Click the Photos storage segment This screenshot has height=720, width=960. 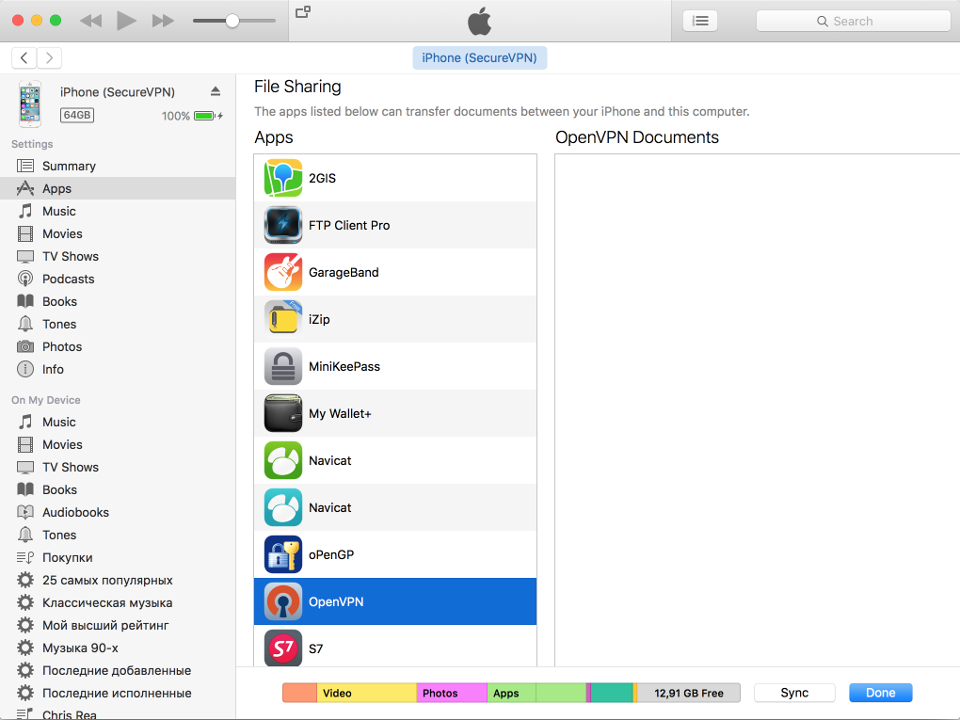pyautogui.click(x=452, y=693)
